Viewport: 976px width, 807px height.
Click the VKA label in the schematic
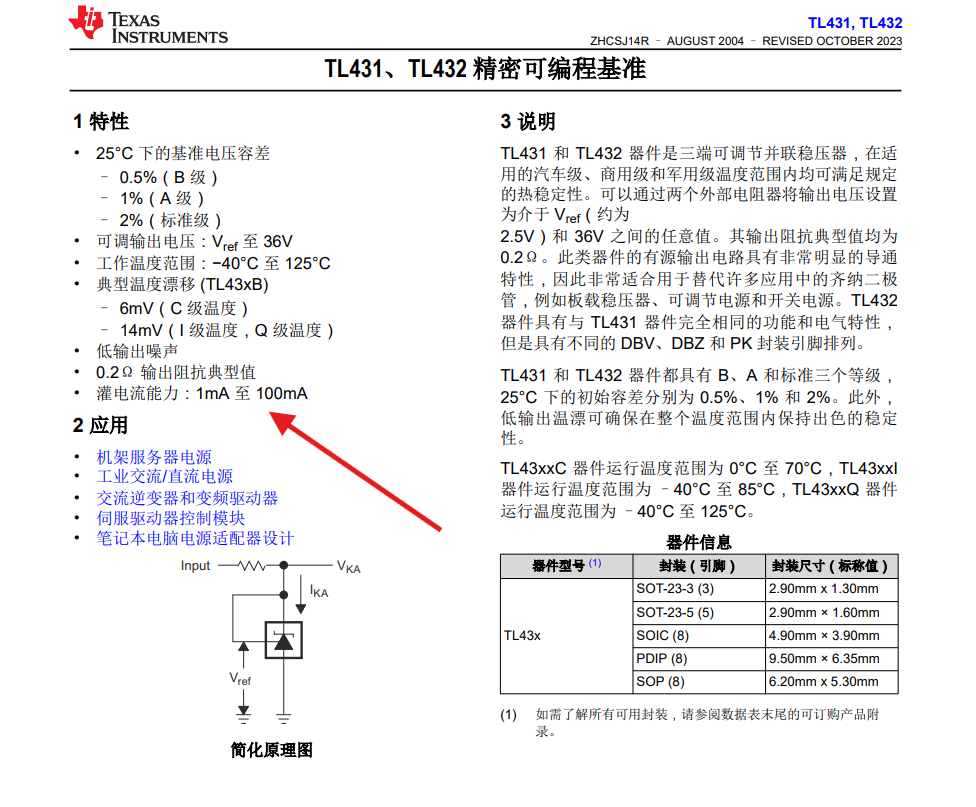pyautogui.click(x=349, y=567)
